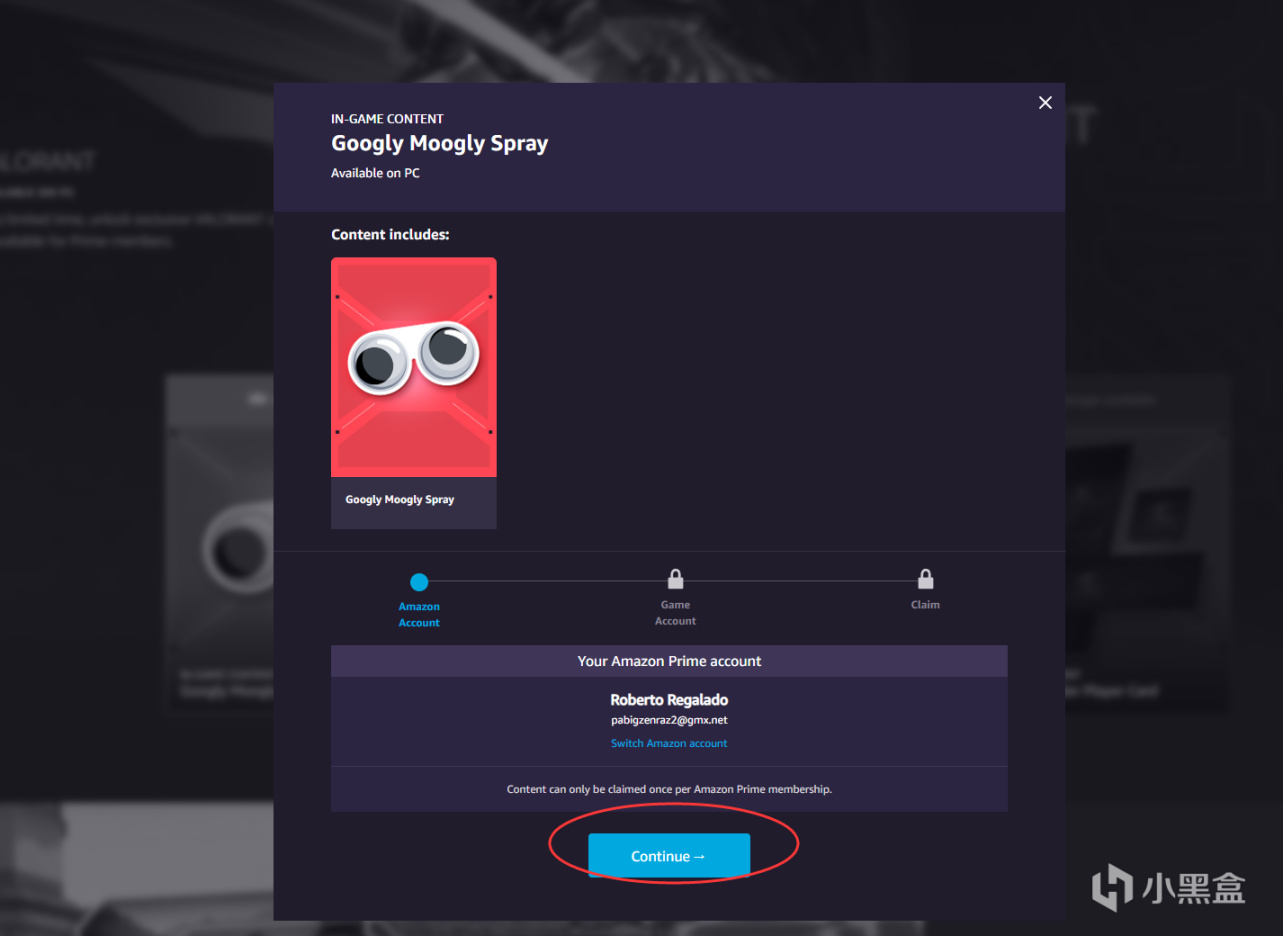Viewport: 1283px width, 936px height.
Task: Click the Game Account step label
Action: [x=675, y=613]
